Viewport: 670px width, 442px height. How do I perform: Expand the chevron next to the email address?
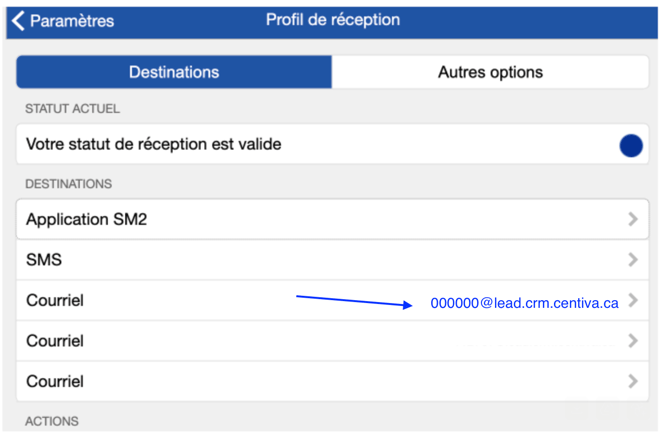(632, 301)
